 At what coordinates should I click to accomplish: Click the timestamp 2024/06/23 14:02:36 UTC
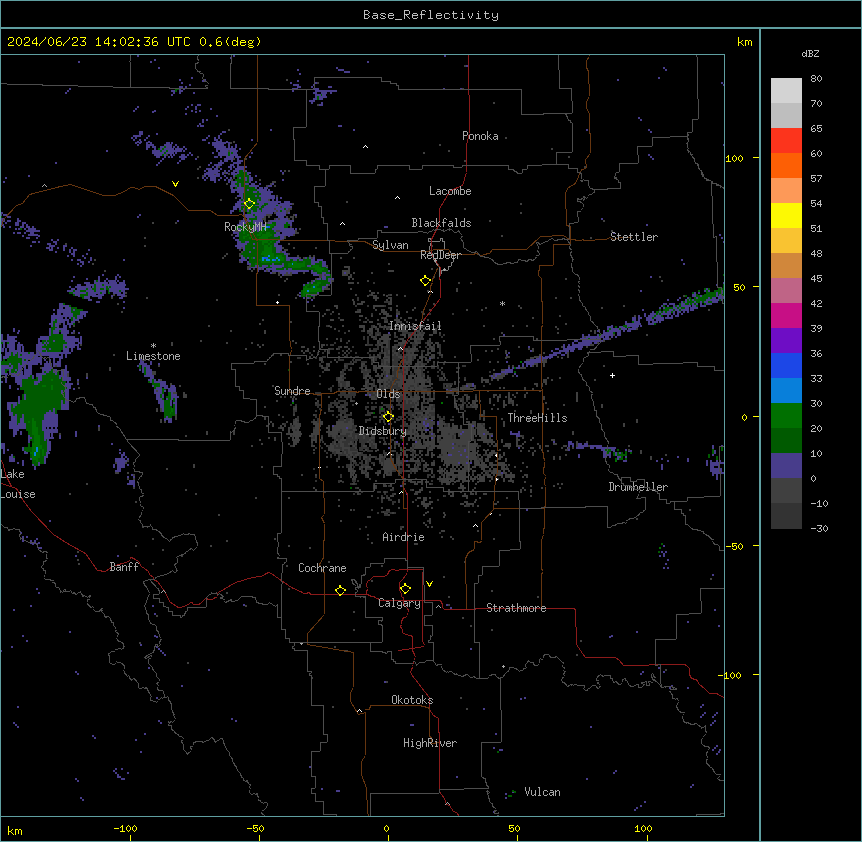99,42
